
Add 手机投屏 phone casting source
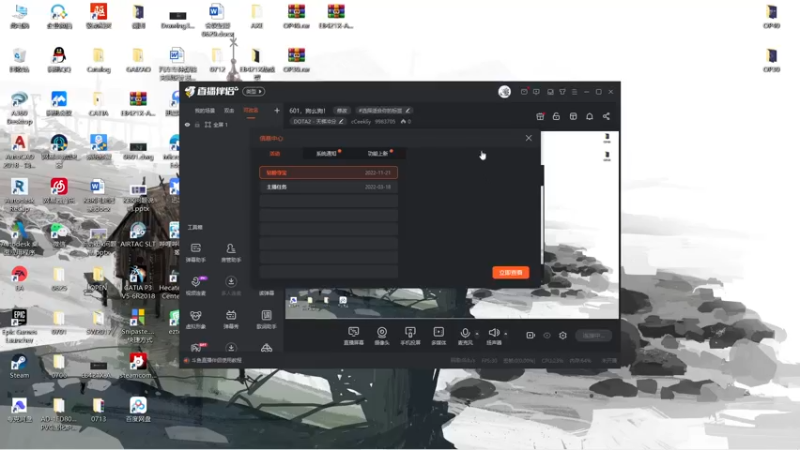pyautogui.click(x=410, y=336)
